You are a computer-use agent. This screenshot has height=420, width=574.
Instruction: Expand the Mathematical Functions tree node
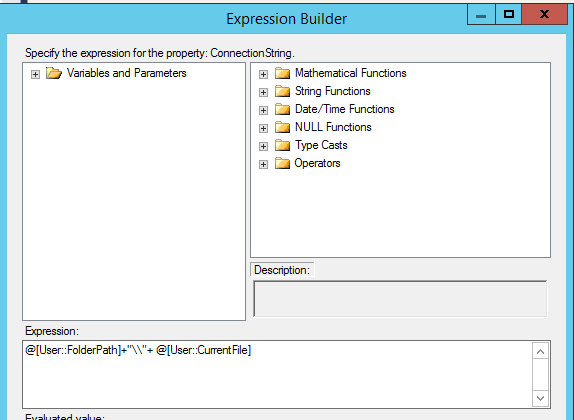point(263,74)
